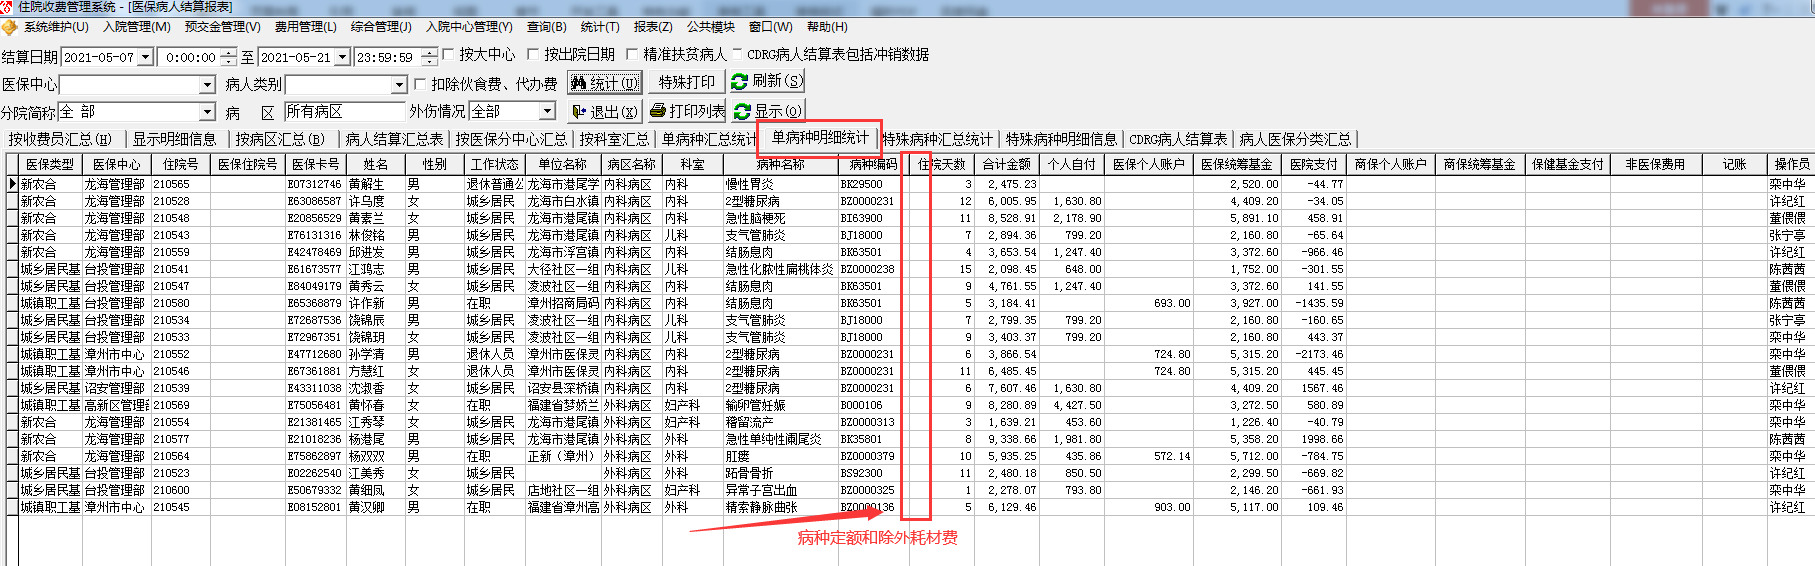Enable 扣除伙食费、代办费 checkbox

[420, 84]
